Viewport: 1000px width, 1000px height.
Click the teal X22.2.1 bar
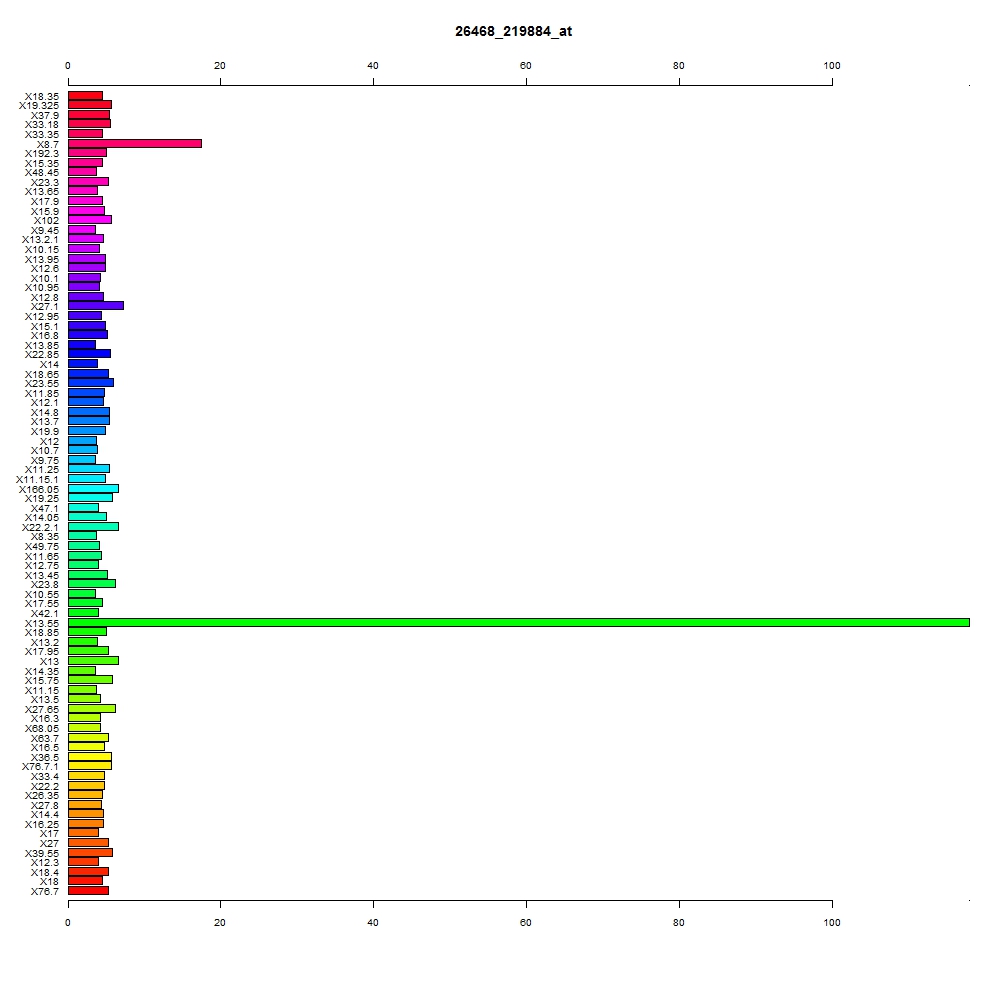click(93, 526)
